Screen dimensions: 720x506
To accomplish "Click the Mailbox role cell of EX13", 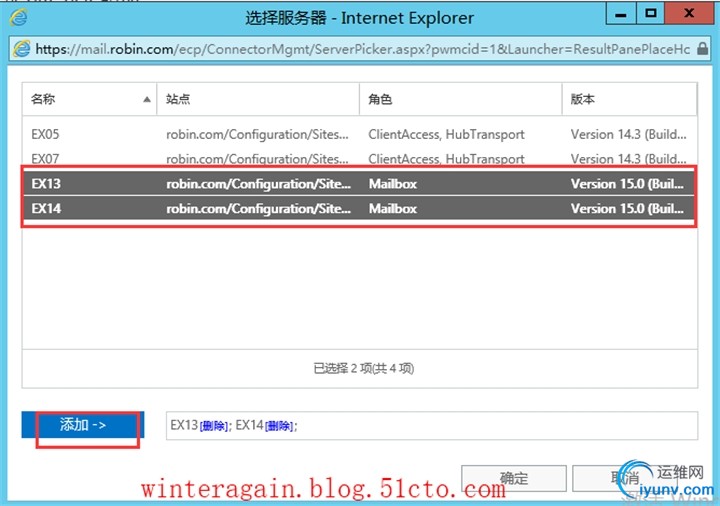I will coord(393,184).
